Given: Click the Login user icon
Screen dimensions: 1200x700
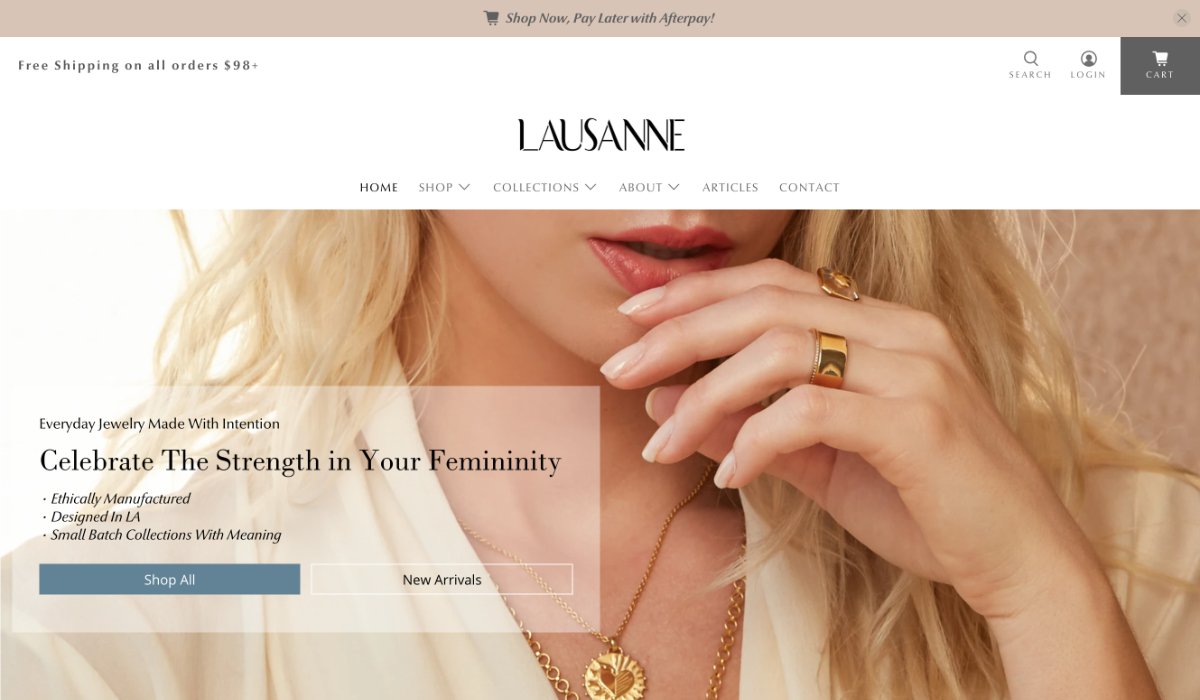Looking at the screenshot, I should 1088,58.
